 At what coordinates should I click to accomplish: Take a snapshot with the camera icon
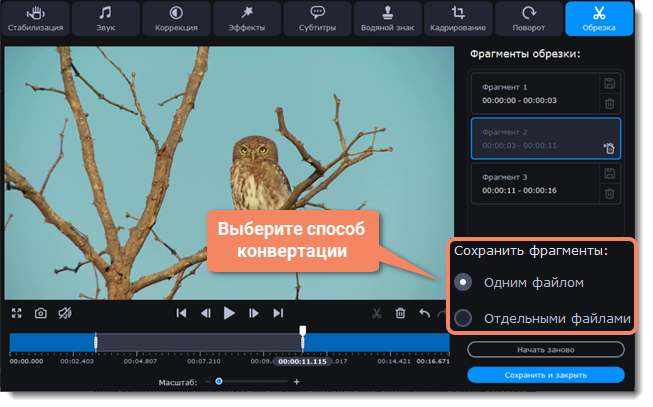tap(41, 313)
